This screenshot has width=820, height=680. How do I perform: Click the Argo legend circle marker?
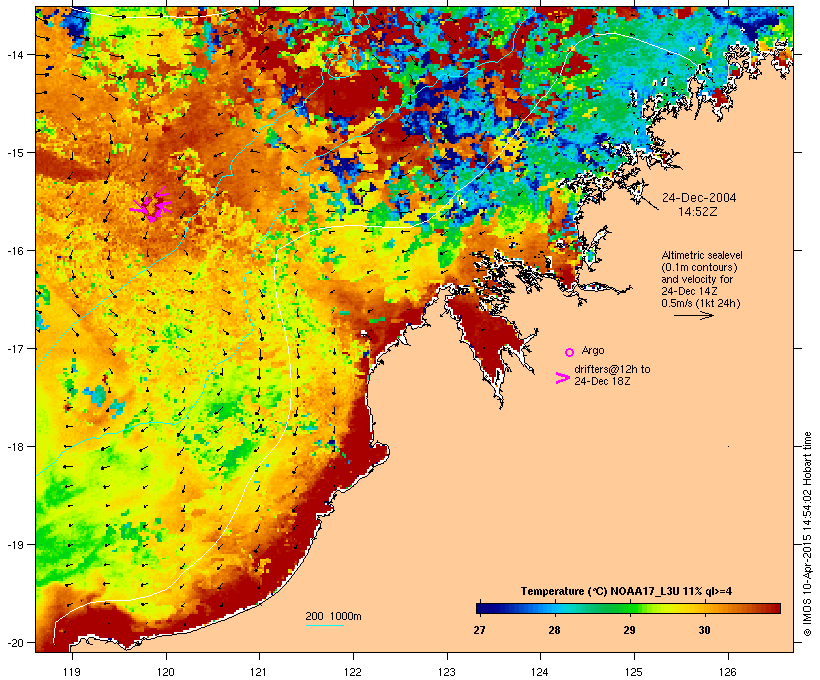[x=570, y=352]
